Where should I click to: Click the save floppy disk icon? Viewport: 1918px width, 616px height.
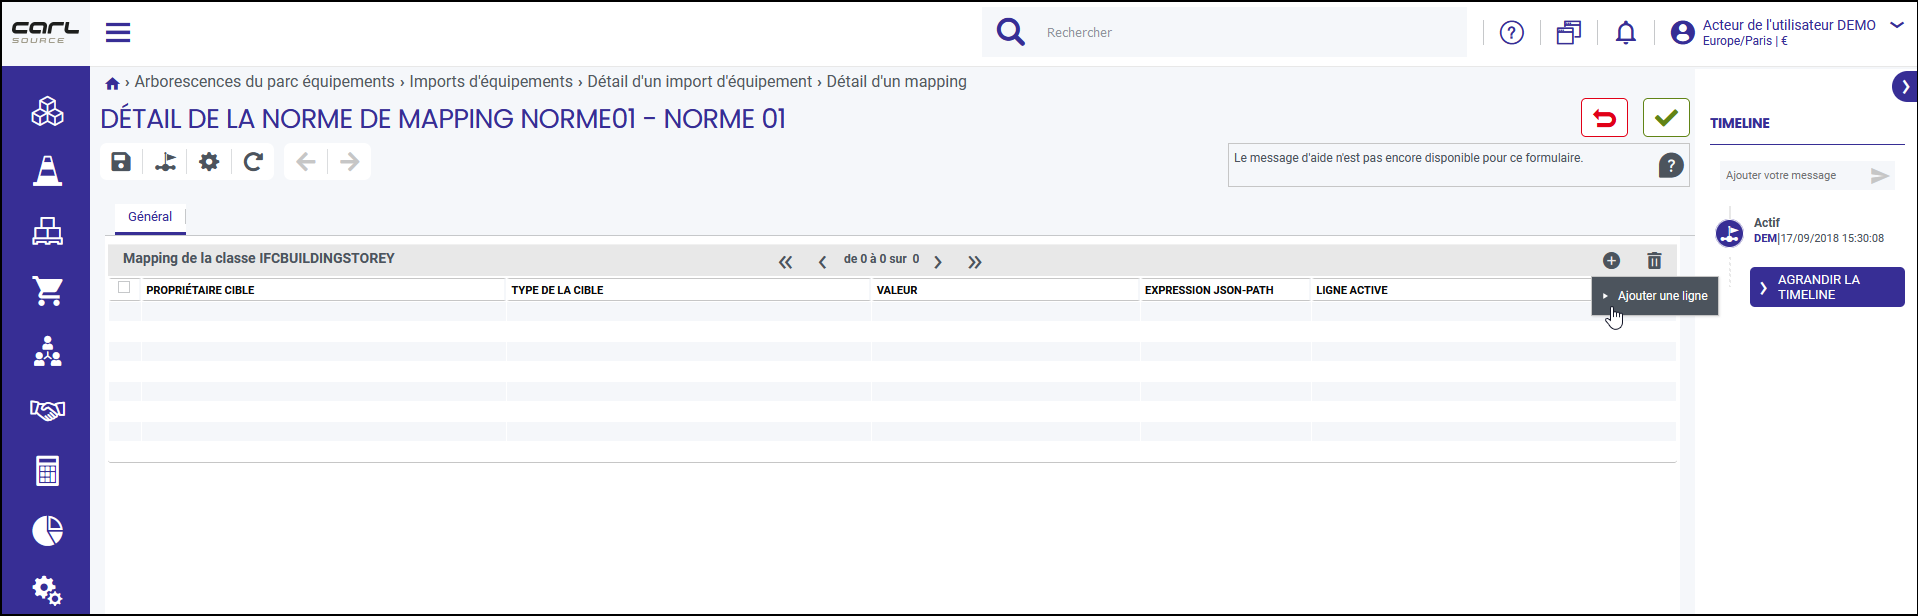[121, 162]
